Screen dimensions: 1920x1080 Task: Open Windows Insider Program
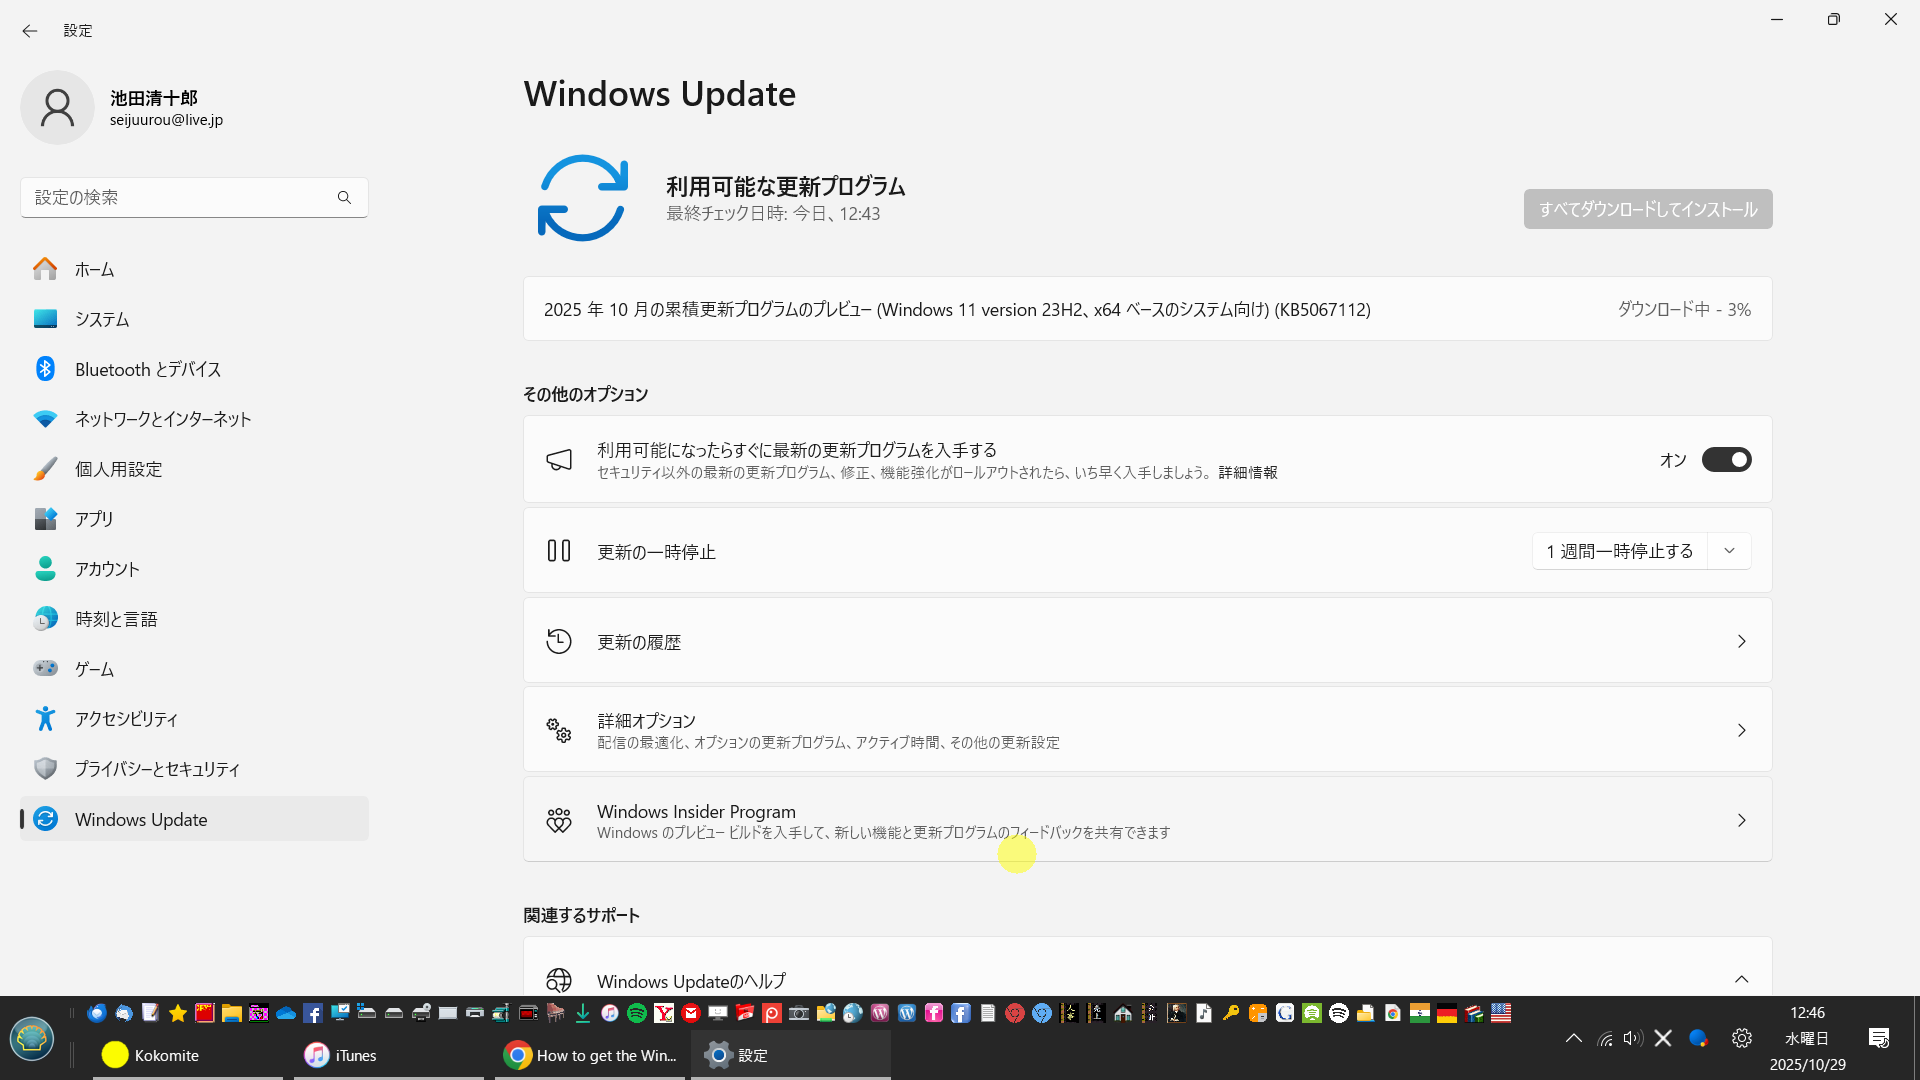click(x=1148, y=820)
